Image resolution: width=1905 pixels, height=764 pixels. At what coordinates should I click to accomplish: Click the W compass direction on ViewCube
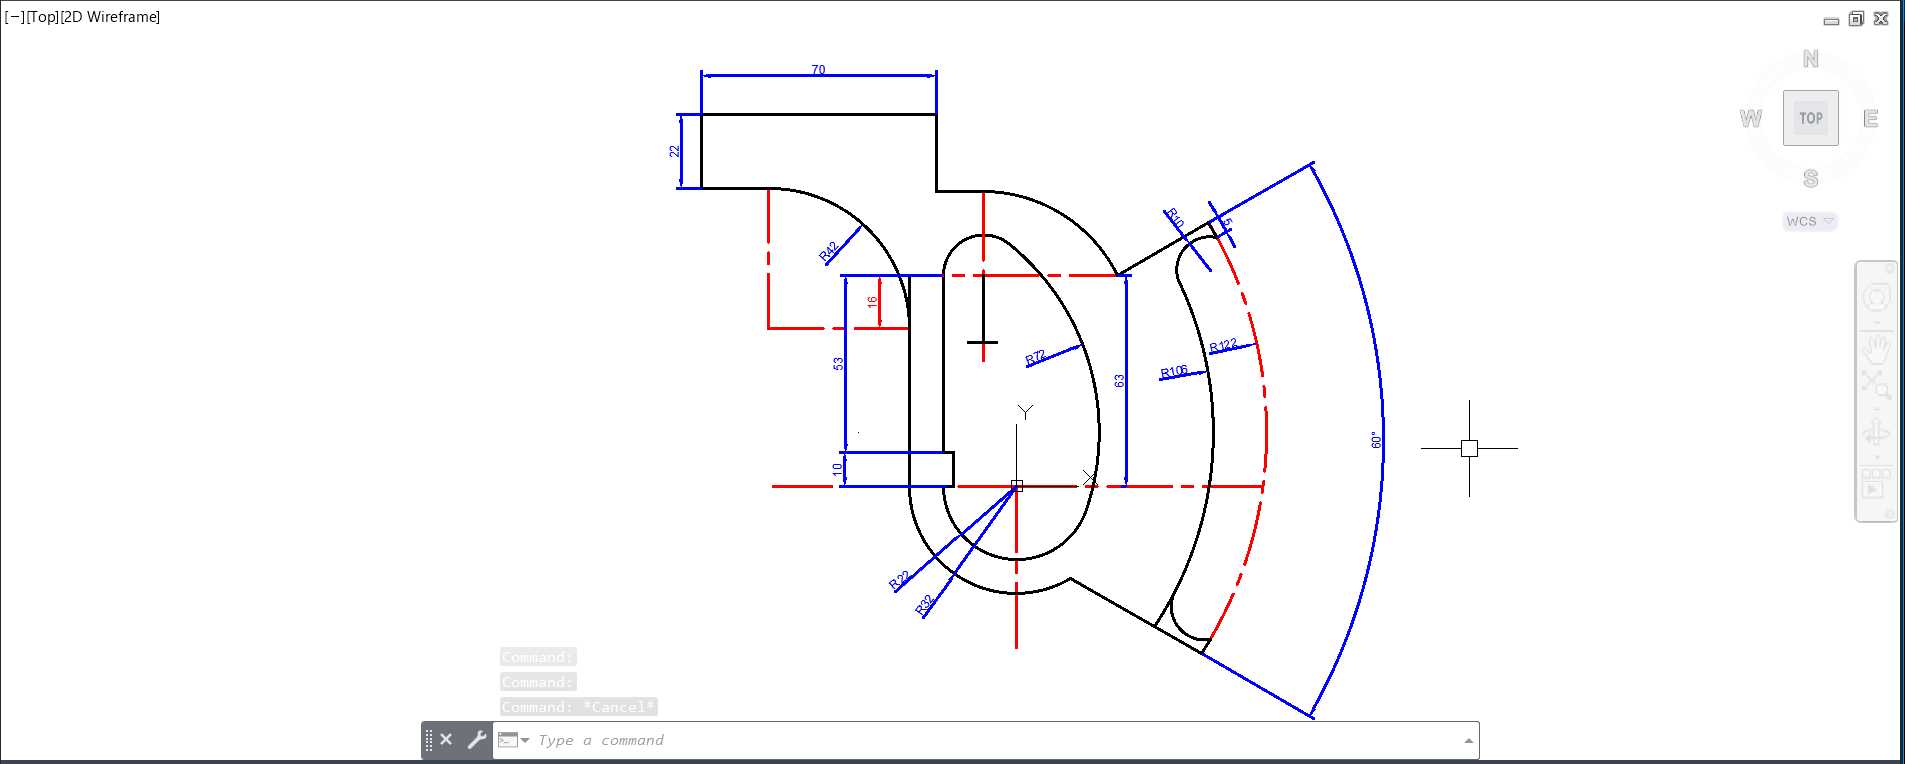(x=1751, y=118)
